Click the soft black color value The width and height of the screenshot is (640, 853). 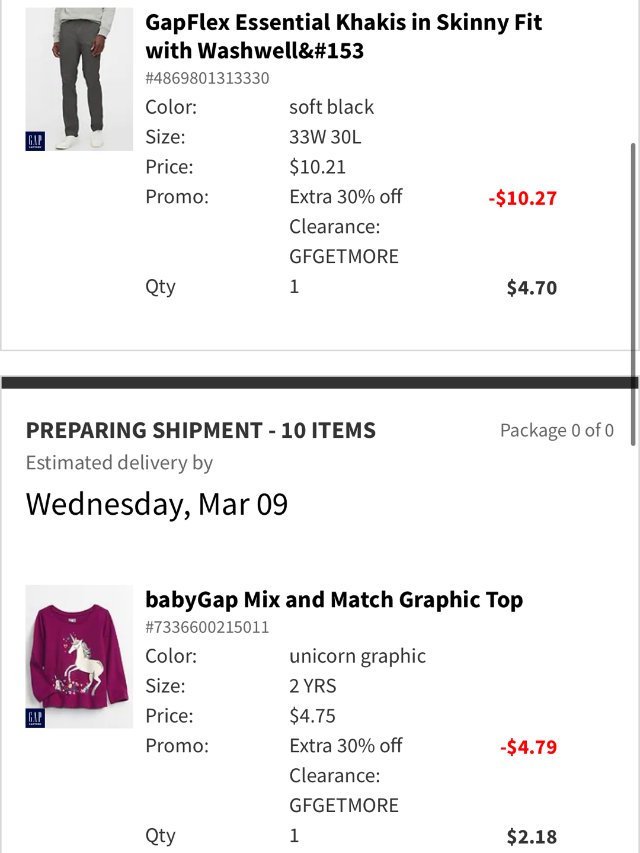(x=331, y=107)
